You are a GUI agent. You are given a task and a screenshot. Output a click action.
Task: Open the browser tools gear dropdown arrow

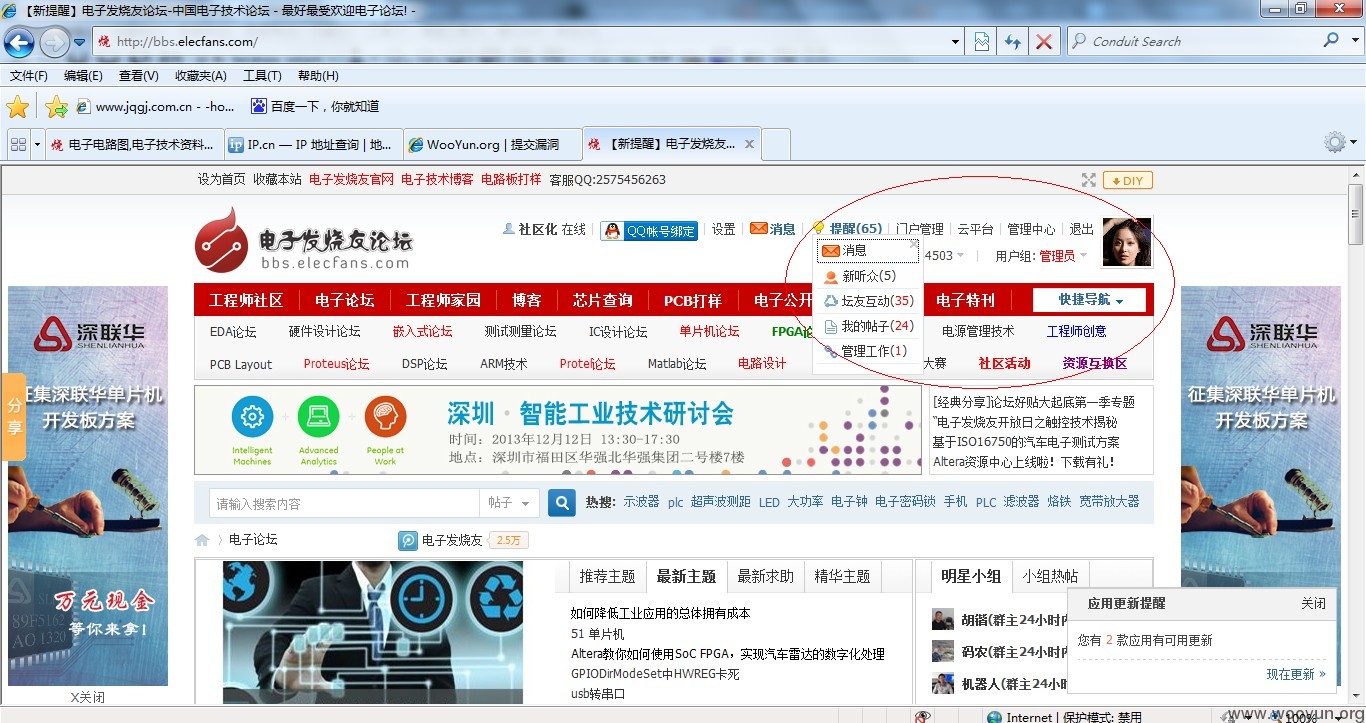tap(1353, 142)
